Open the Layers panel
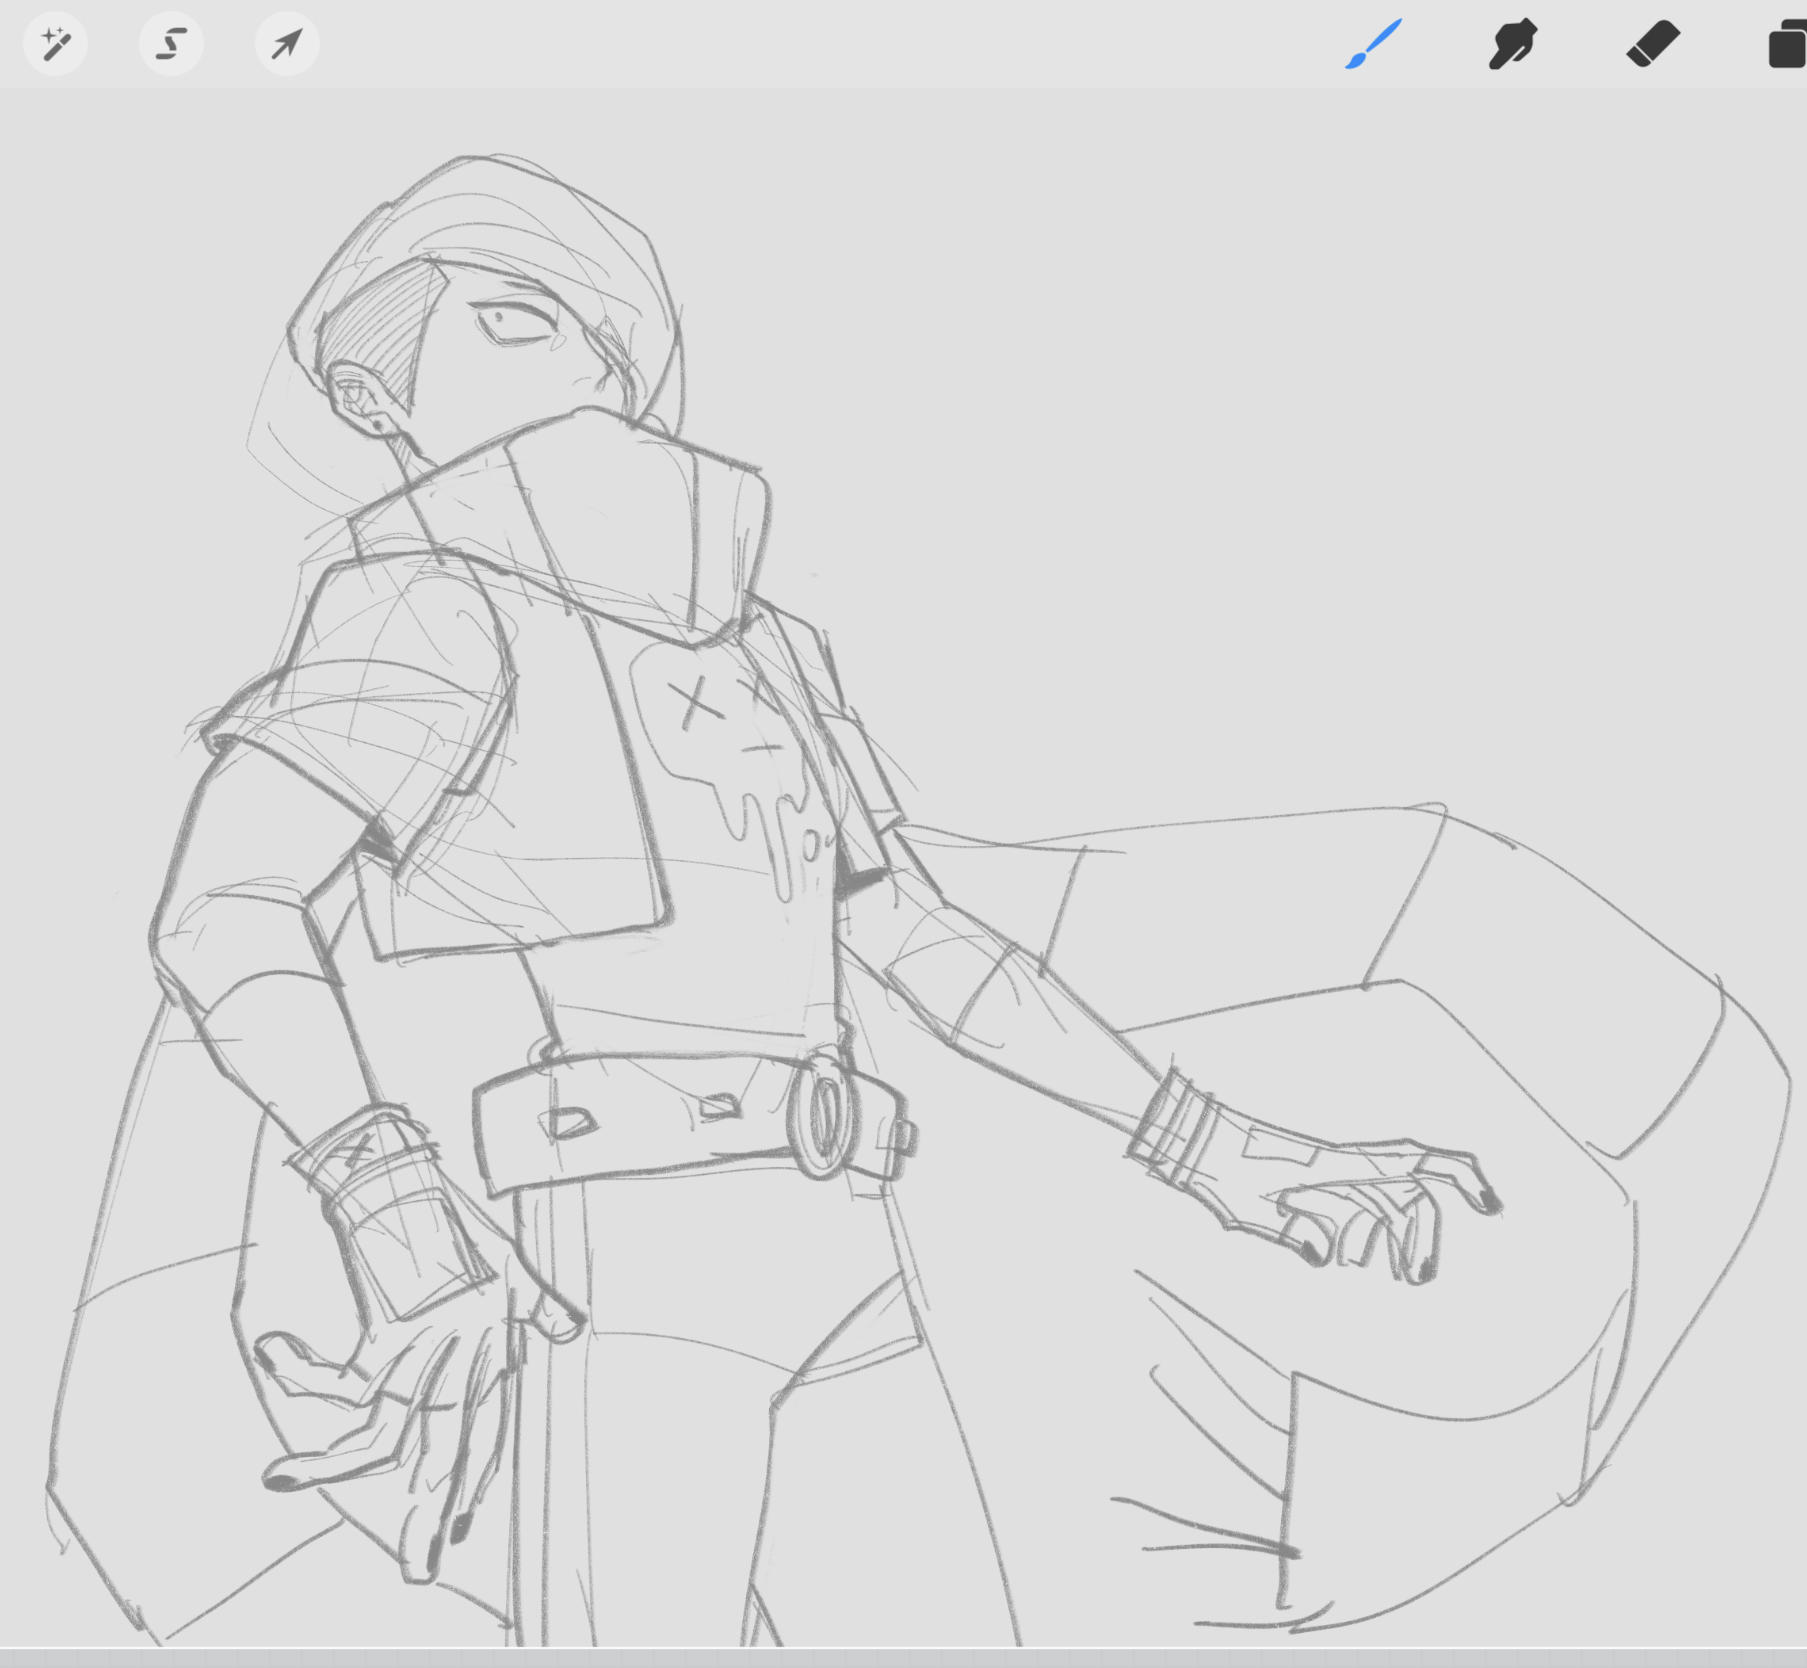The height and width of the screenshot is (1668, 1807). click(1787, 45)
